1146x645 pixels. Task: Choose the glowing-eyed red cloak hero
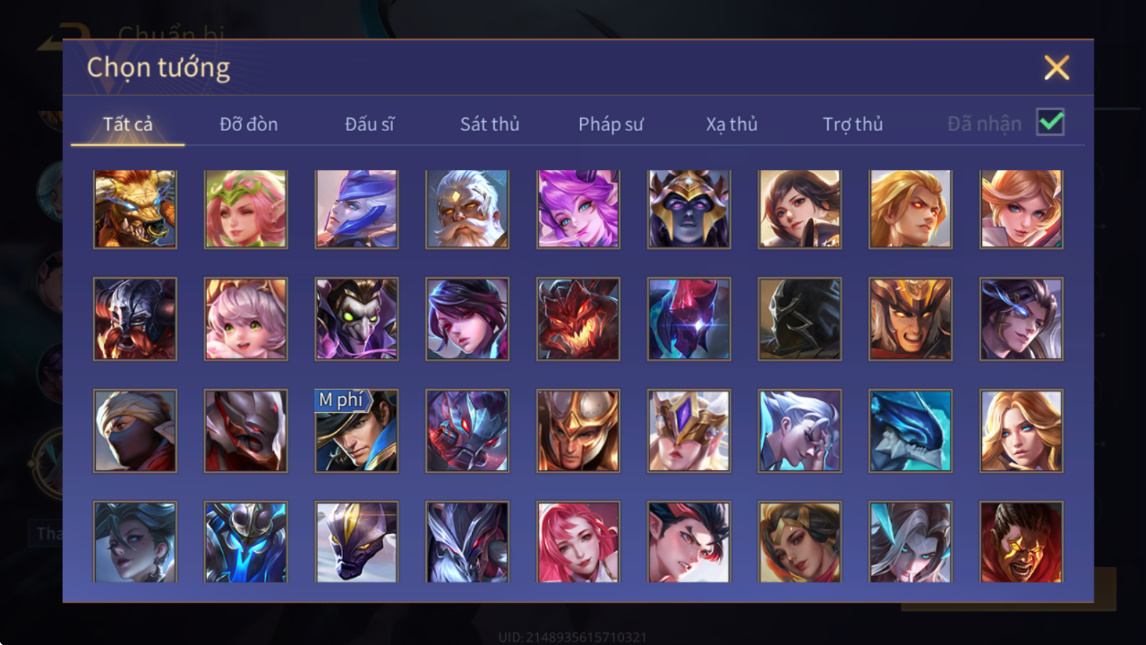(1021, 542)
